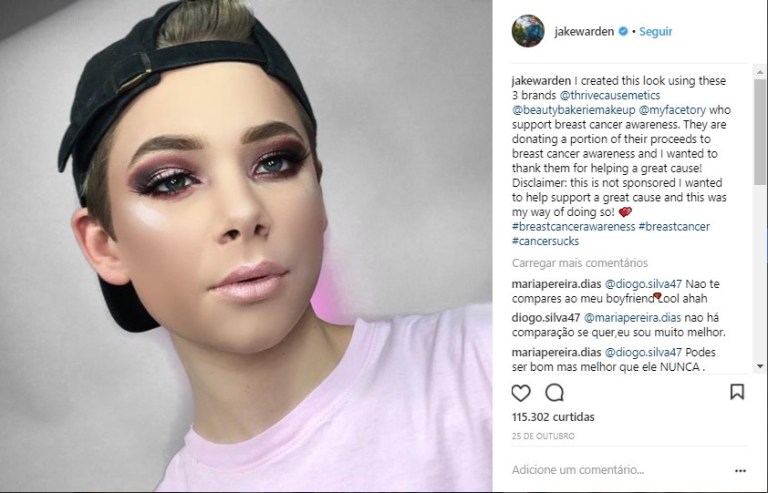Open comments via speech bubble icon

[x=554, y=393]
